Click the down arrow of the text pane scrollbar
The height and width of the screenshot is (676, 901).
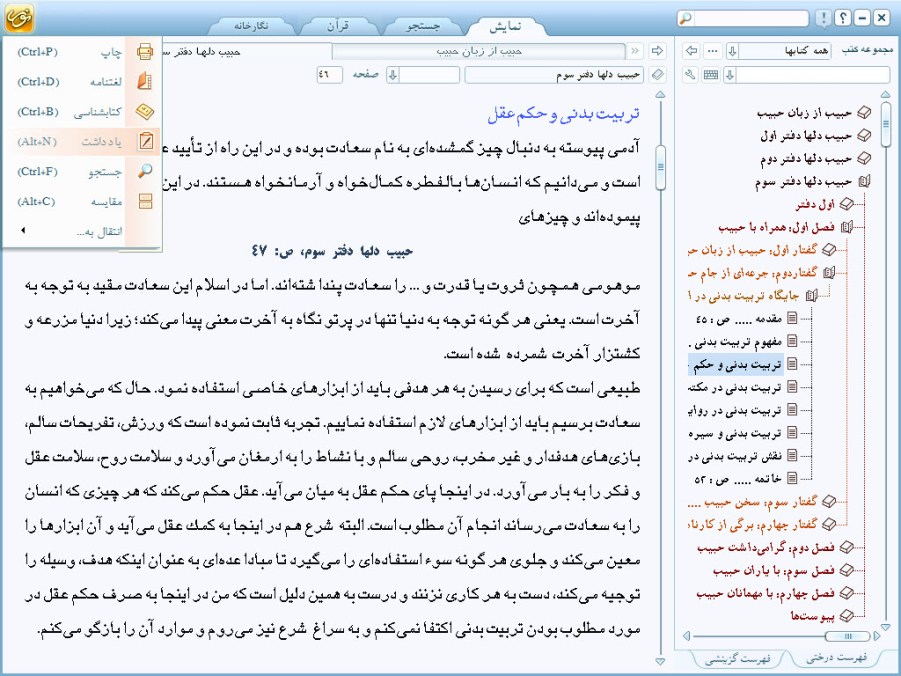point(660,661)
